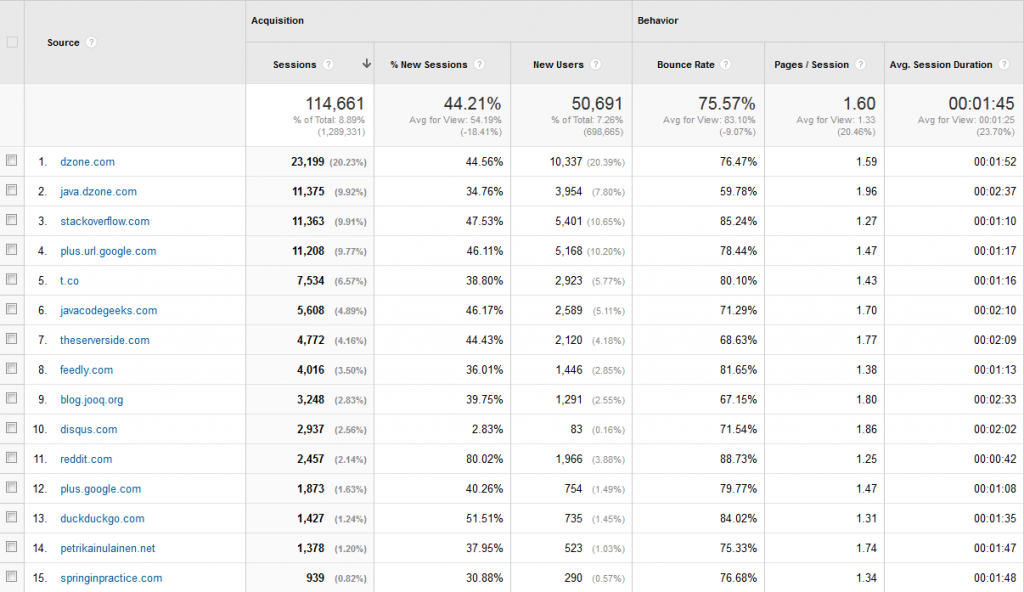
Task: Open the disqus.com source link
Action: pos(89,429)
